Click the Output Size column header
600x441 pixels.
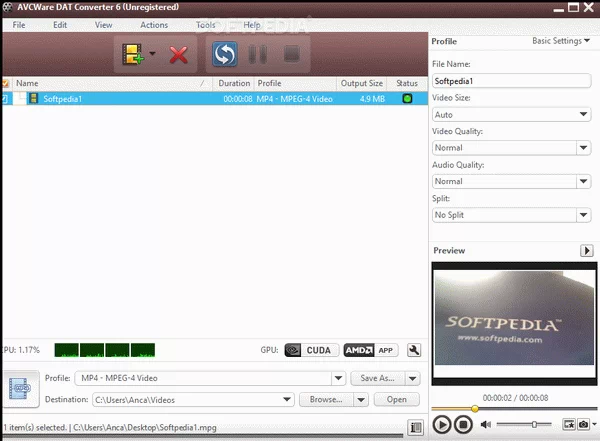[x=362, y=83]
